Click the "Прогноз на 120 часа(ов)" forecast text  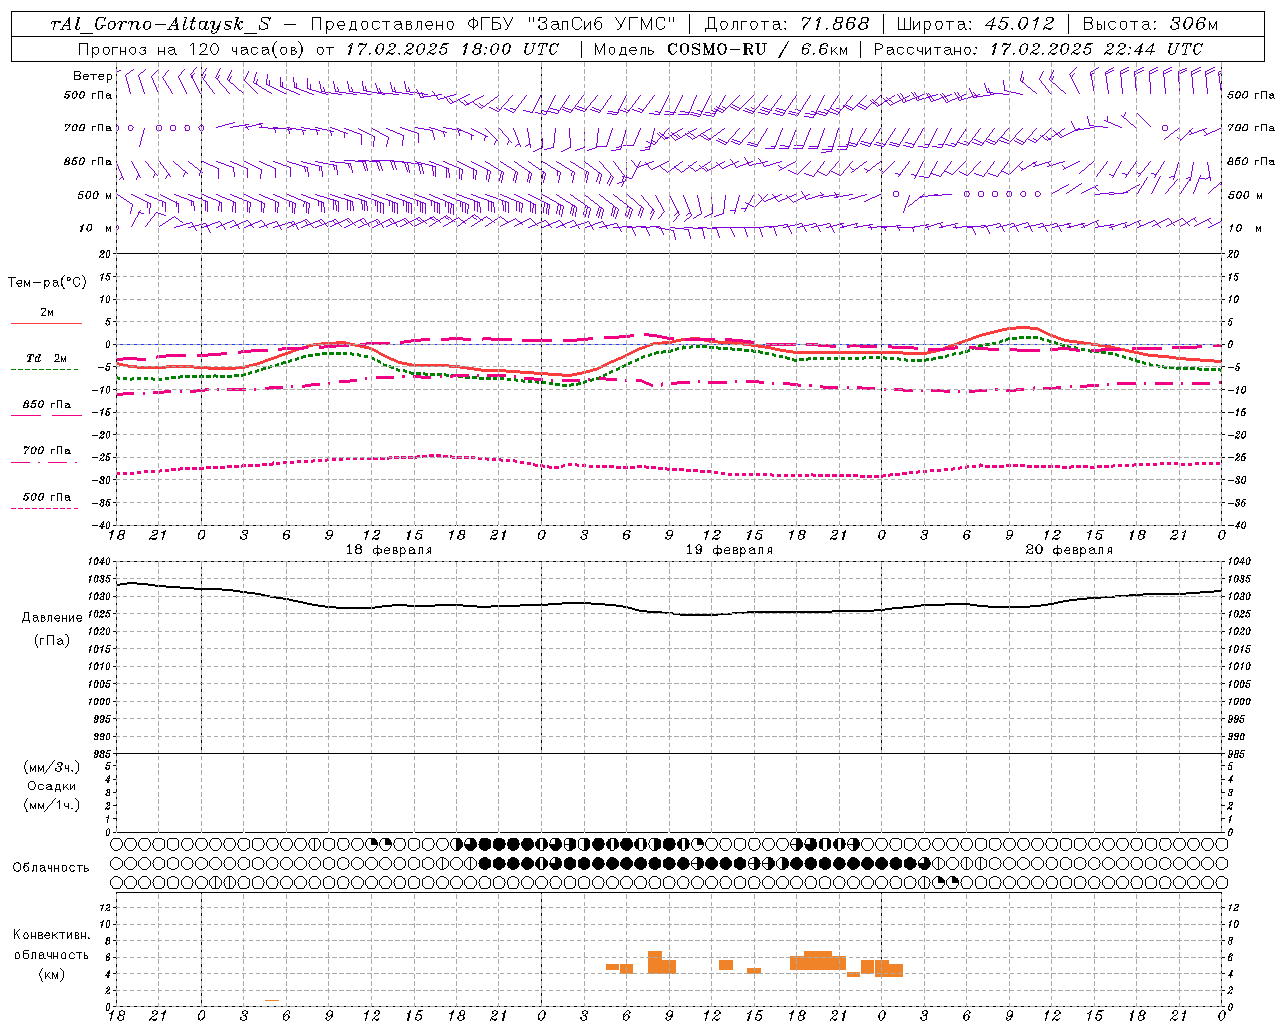tap(190, 49)
